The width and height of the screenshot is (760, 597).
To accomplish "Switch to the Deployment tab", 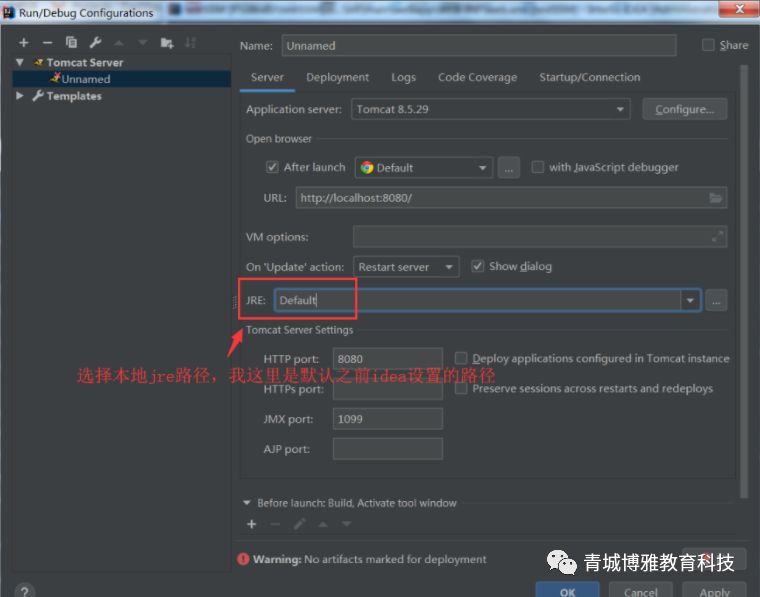I will (337, 78).
